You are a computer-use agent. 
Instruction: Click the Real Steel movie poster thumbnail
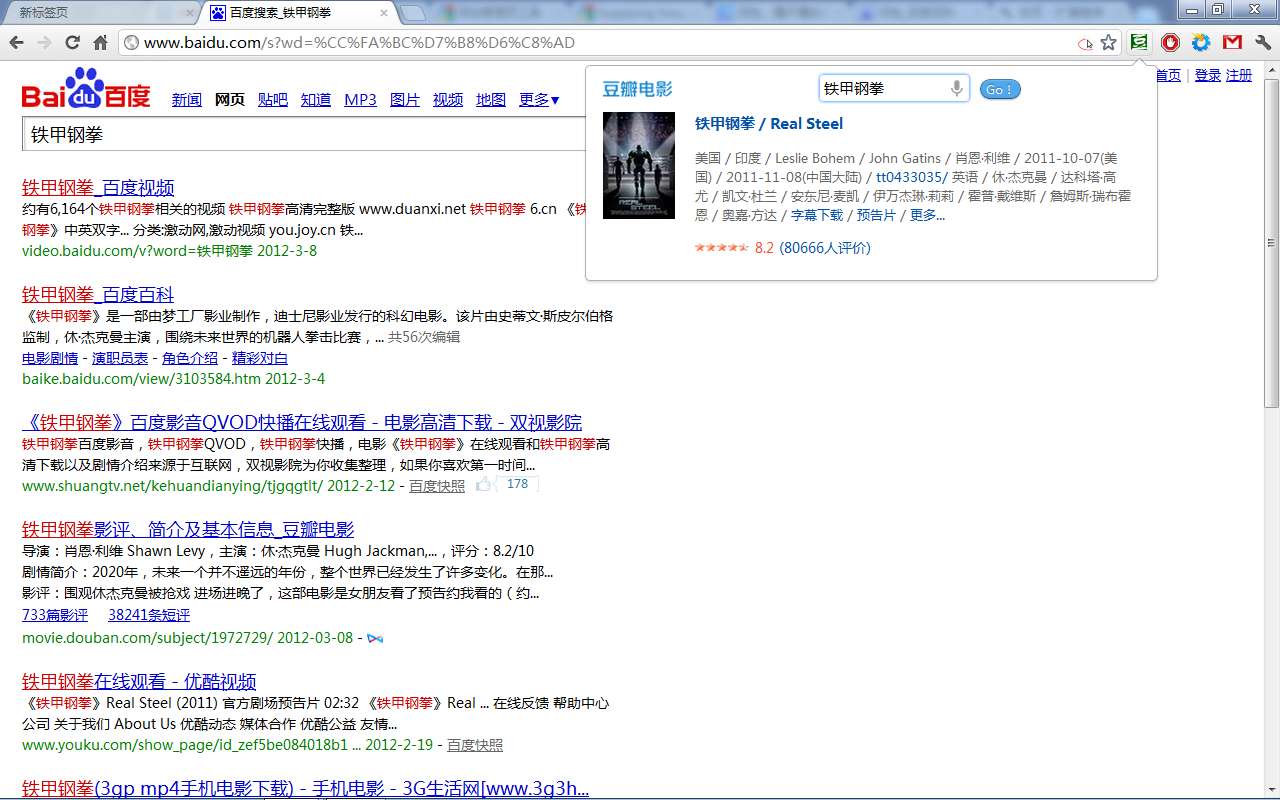tap(639, 165)
